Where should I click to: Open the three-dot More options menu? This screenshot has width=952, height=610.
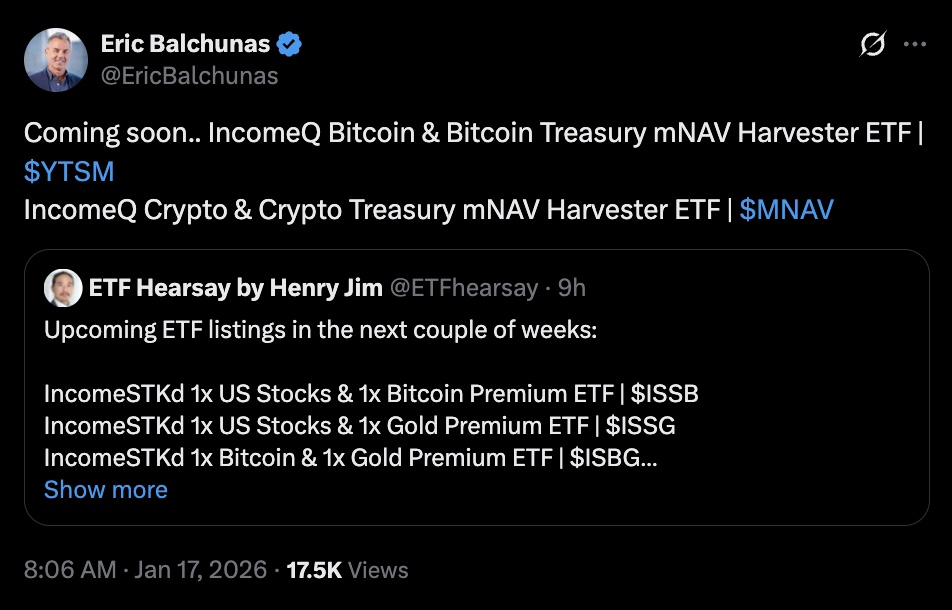[914, 45]
